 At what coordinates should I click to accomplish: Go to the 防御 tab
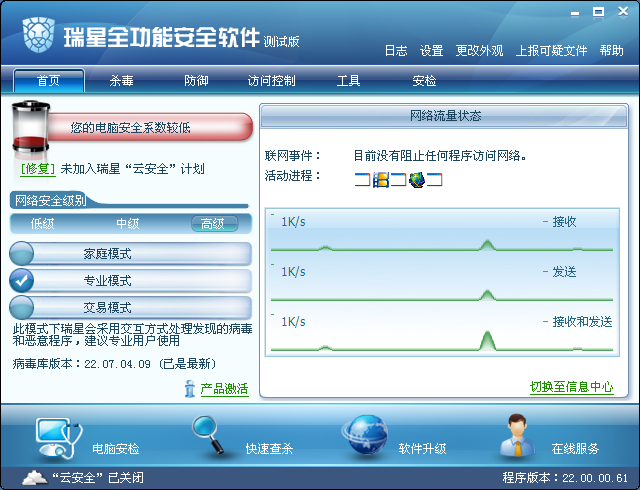pos(196,80)
